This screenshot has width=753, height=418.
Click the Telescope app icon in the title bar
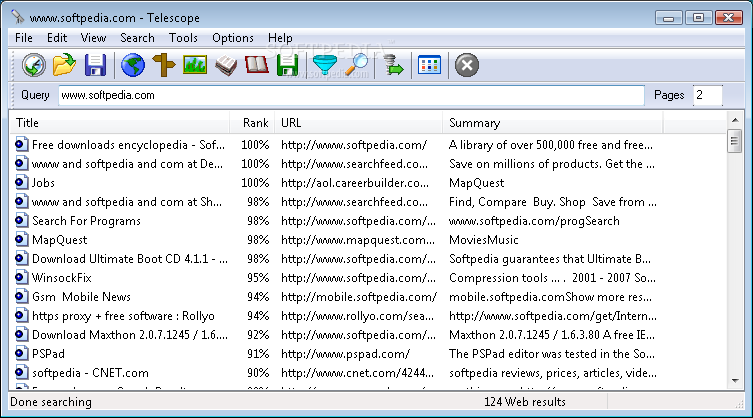18,17
